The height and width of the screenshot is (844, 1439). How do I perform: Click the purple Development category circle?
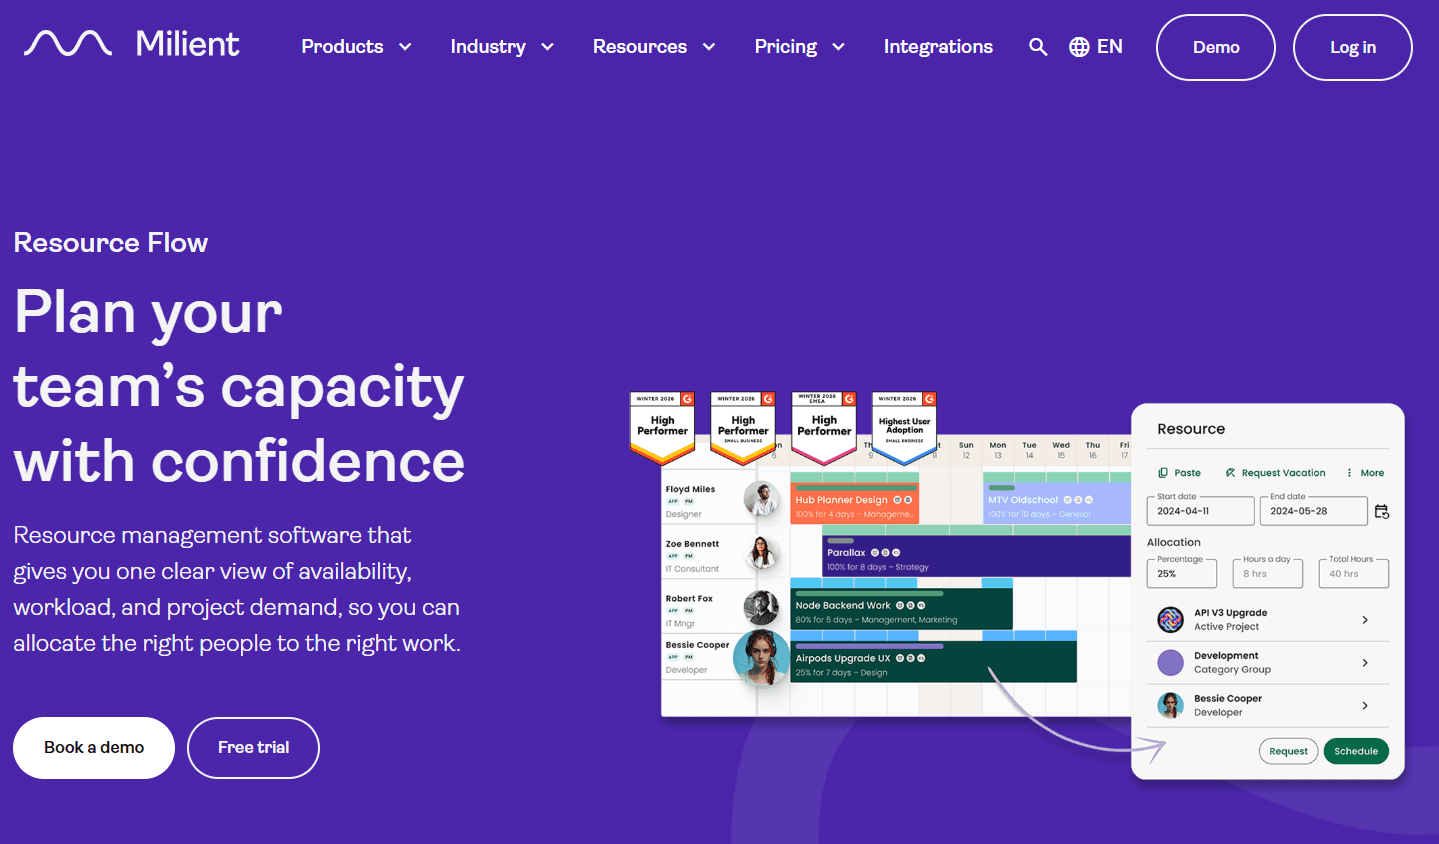tap(1170, 662)
